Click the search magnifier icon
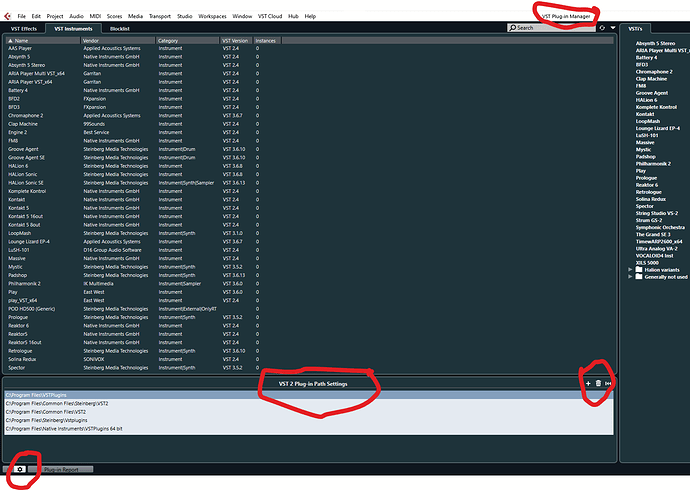690x490 pixels. 512,28
